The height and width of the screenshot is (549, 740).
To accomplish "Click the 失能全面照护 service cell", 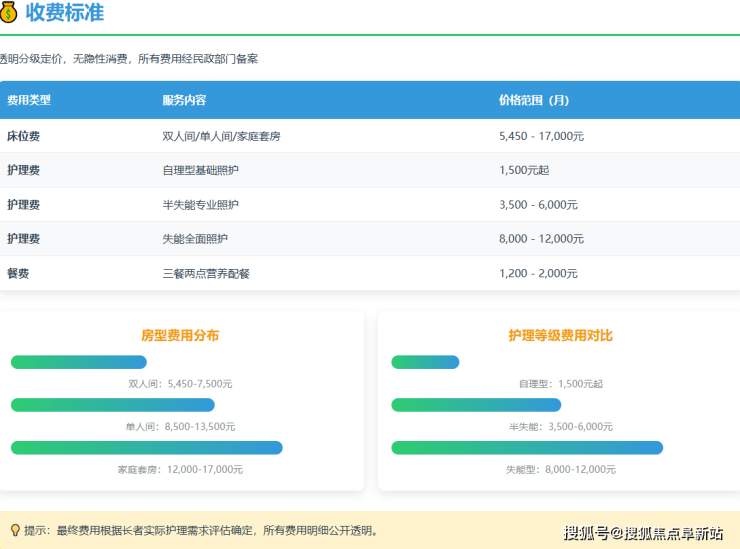I will [195, 239].
